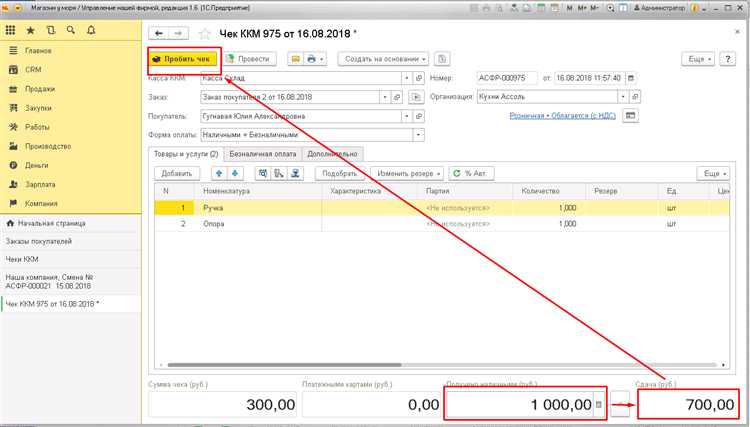Open the CRM section
750x427 pixels.
coord(71,70)
